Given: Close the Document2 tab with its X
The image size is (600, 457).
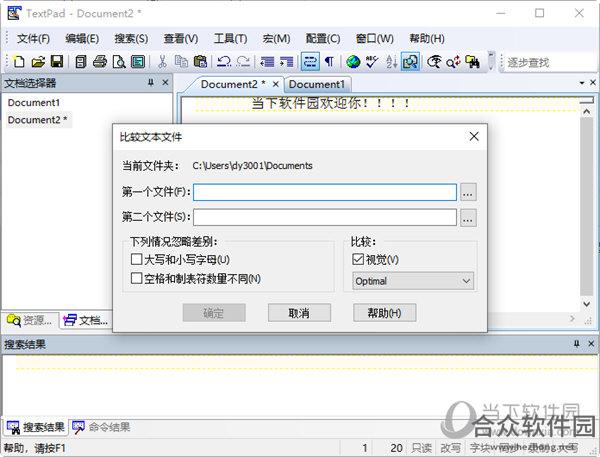Looking at the screenshot, I should pyautogui.click(x=276, y=84).
